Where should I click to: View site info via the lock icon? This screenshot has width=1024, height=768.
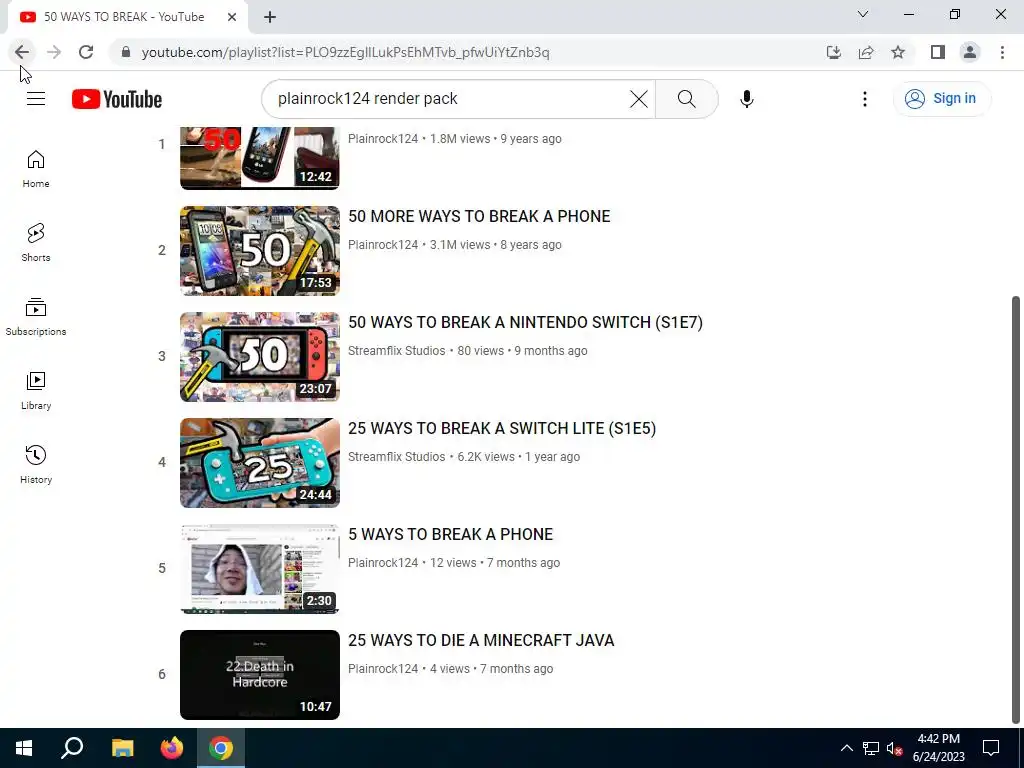click(x=126, y=52)
